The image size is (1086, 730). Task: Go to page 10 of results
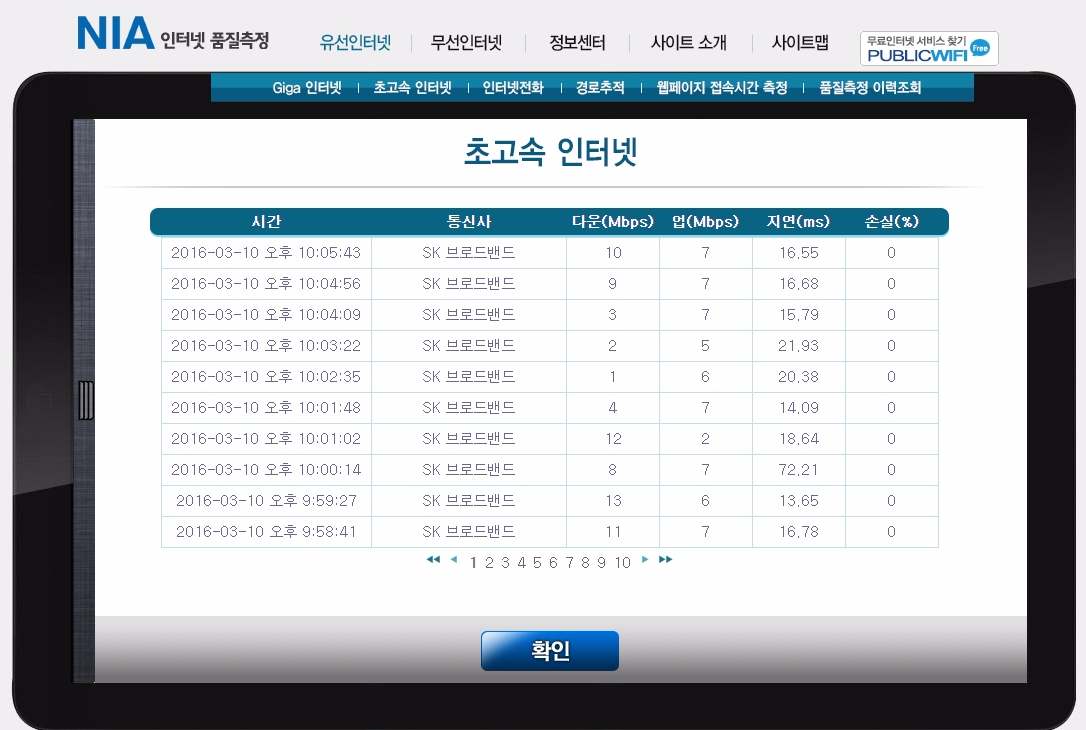(623, 562)
